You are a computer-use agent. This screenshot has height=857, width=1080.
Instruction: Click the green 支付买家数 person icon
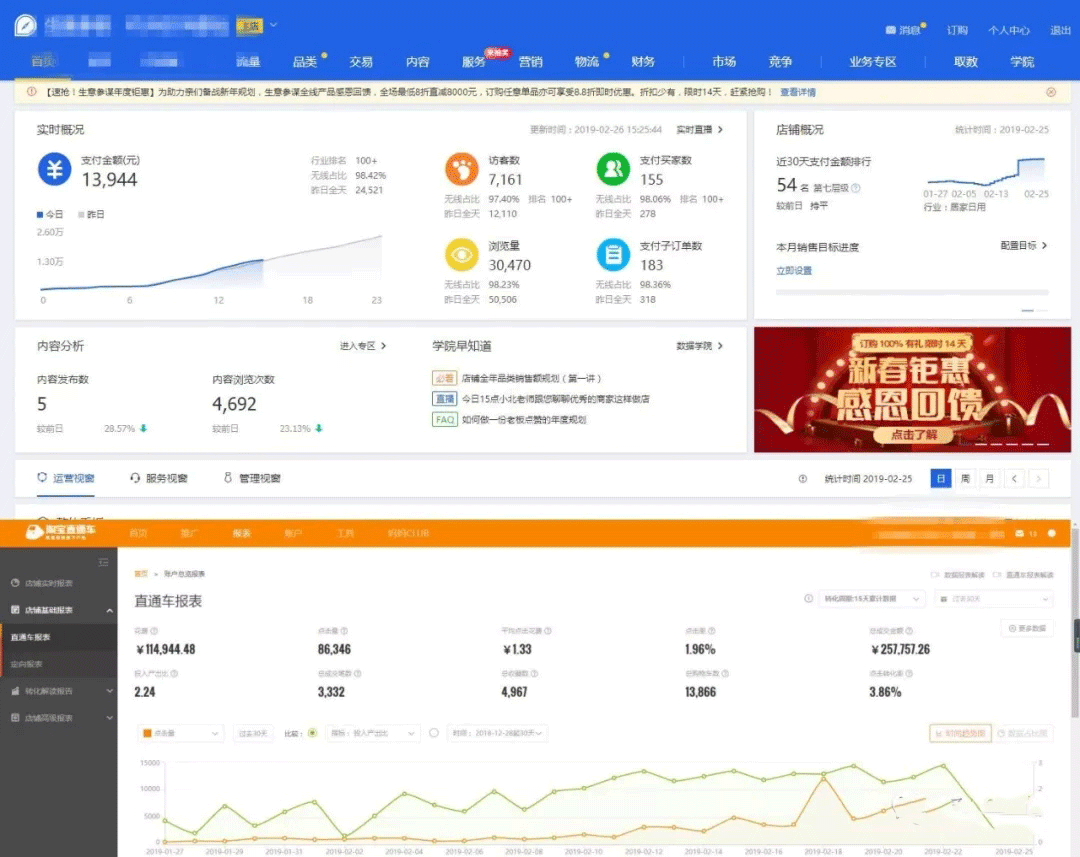coord(613,169)
